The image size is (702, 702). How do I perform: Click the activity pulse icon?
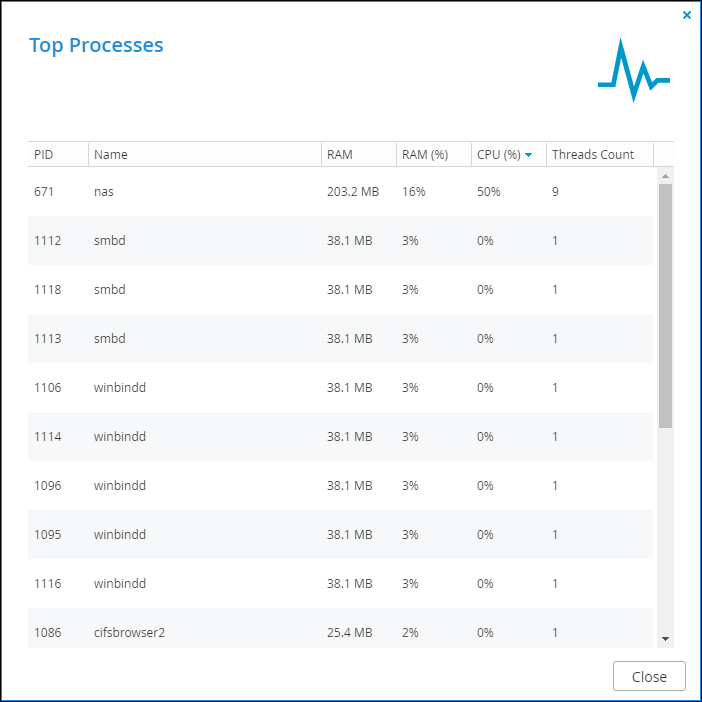[x=634, y=70]
